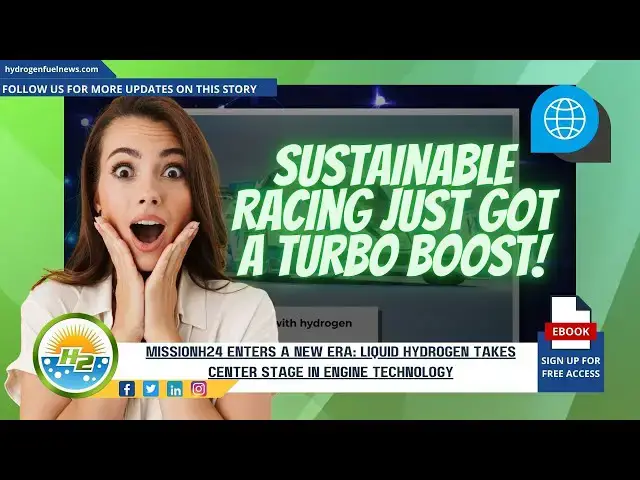Click the Facebook icon

[x=127, y=389]
